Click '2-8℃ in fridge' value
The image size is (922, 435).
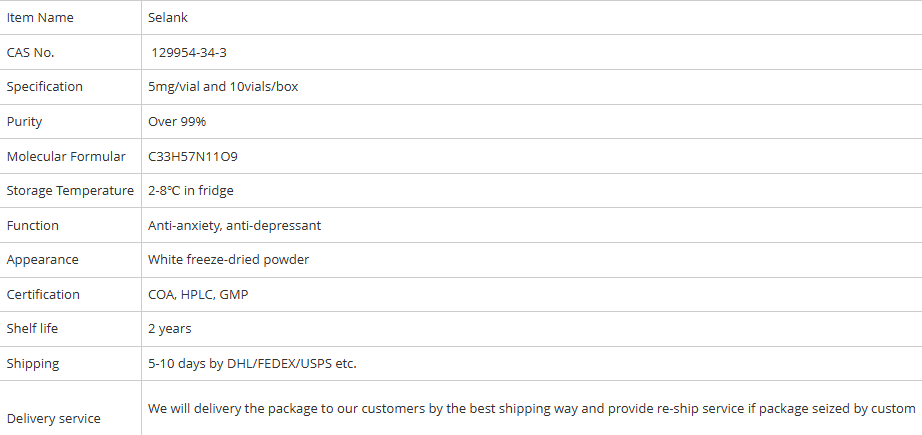(x=191, y=191)
